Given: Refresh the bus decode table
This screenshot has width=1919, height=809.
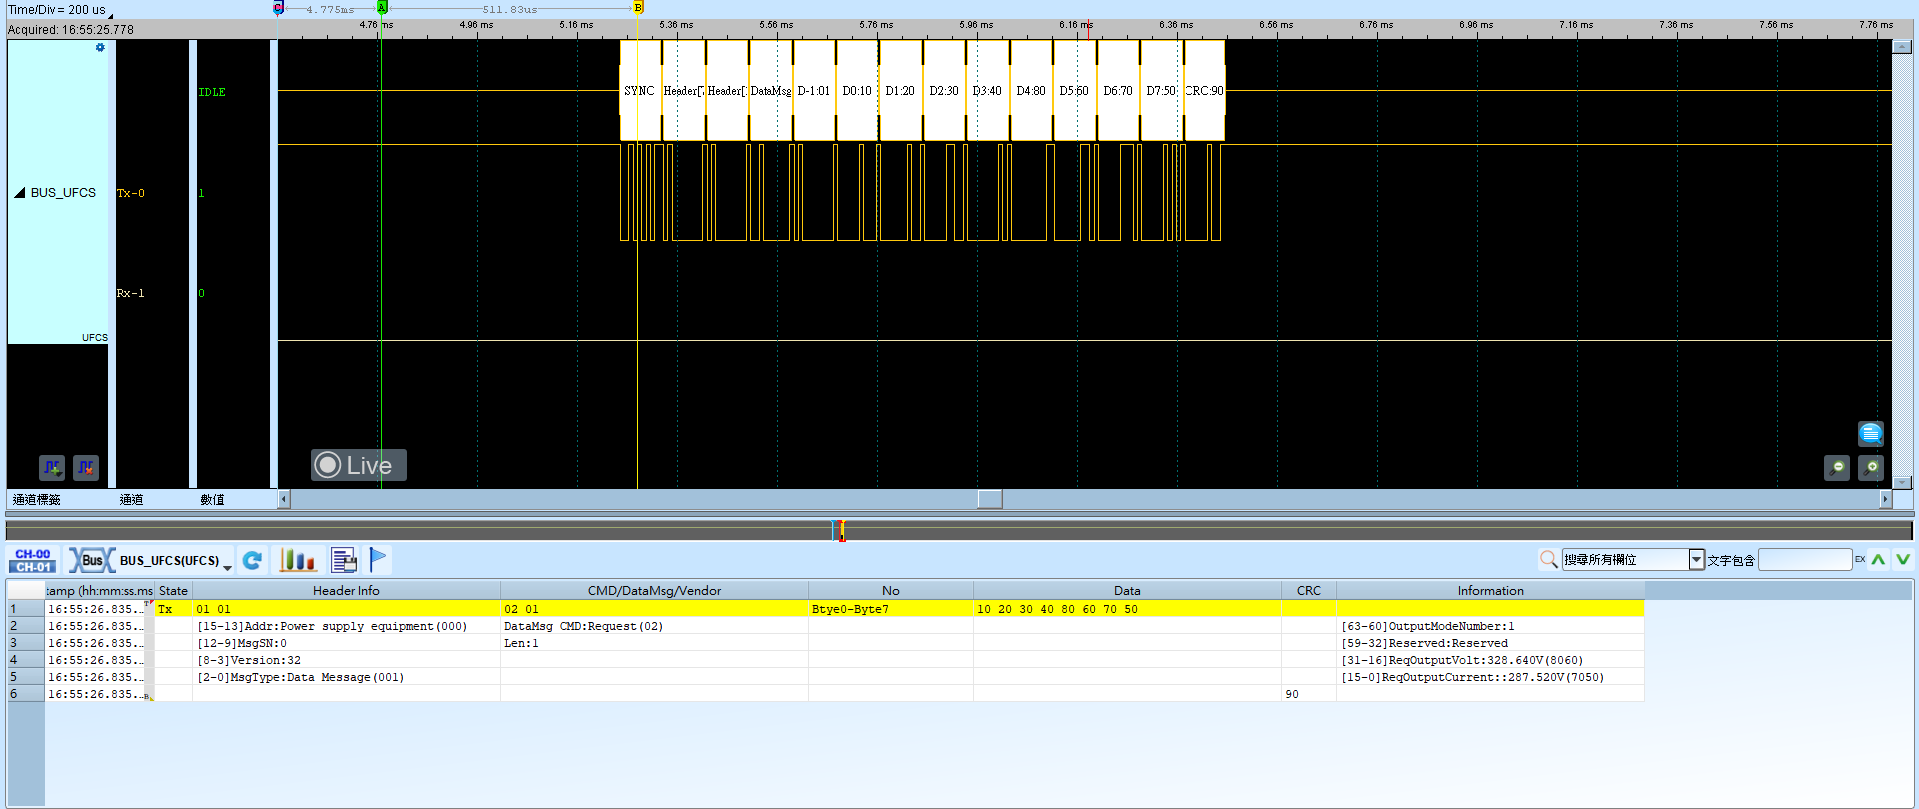Looking at the screenshot, I should pos(252,560).
